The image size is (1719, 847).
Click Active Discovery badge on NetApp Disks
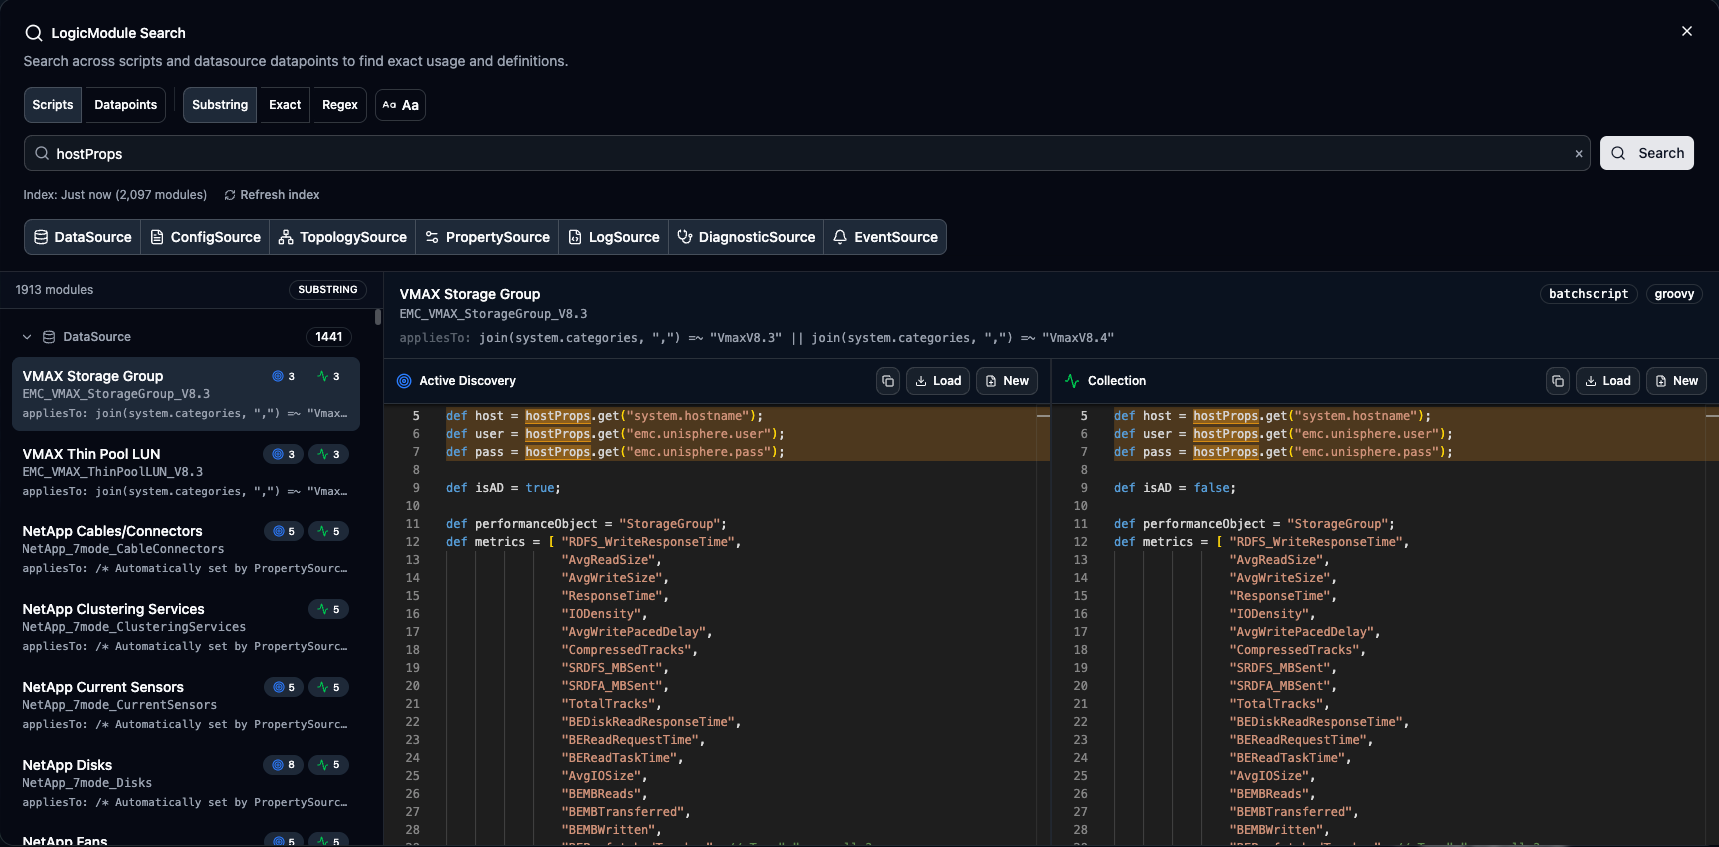[284, 765]
